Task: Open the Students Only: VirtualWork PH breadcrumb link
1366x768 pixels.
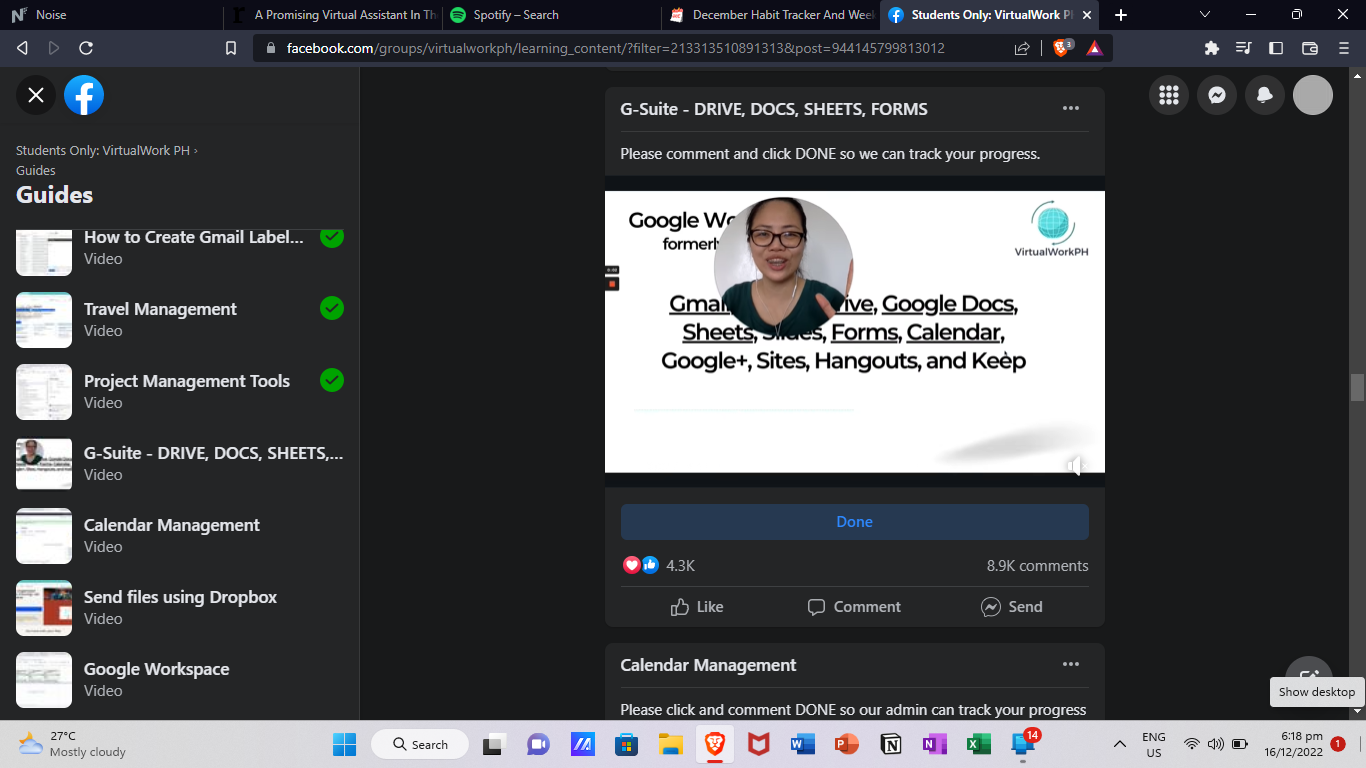Action: click(x=102, y=150)
